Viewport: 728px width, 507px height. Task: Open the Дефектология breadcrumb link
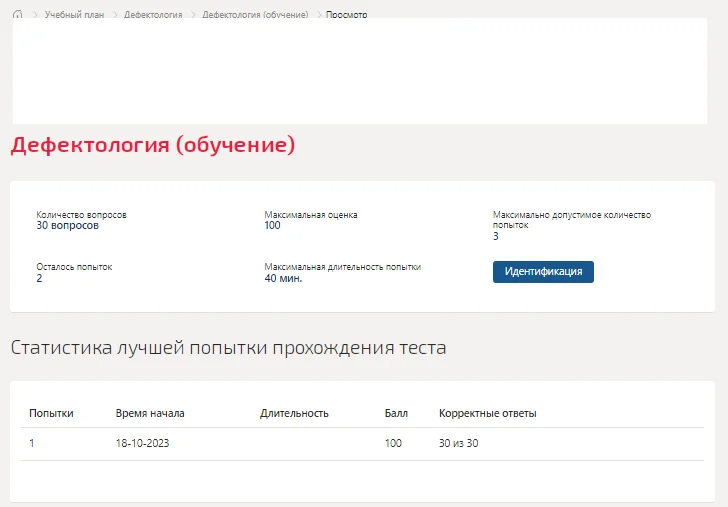point(153,14)
